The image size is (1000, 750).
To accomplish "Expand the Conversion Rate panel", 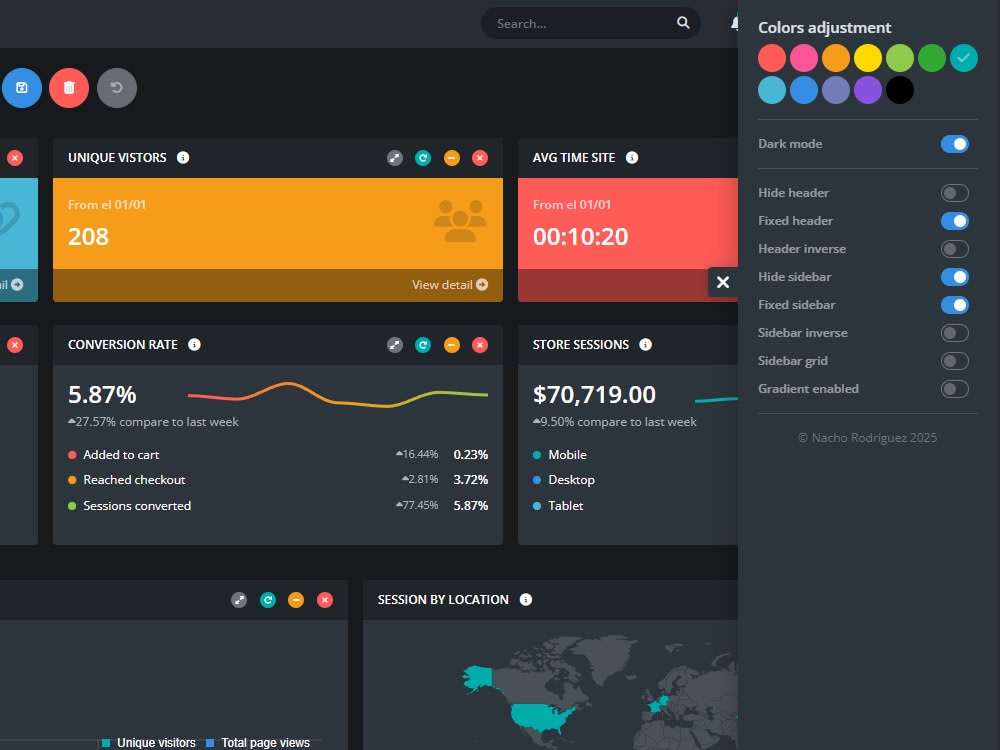I will 395,345.
